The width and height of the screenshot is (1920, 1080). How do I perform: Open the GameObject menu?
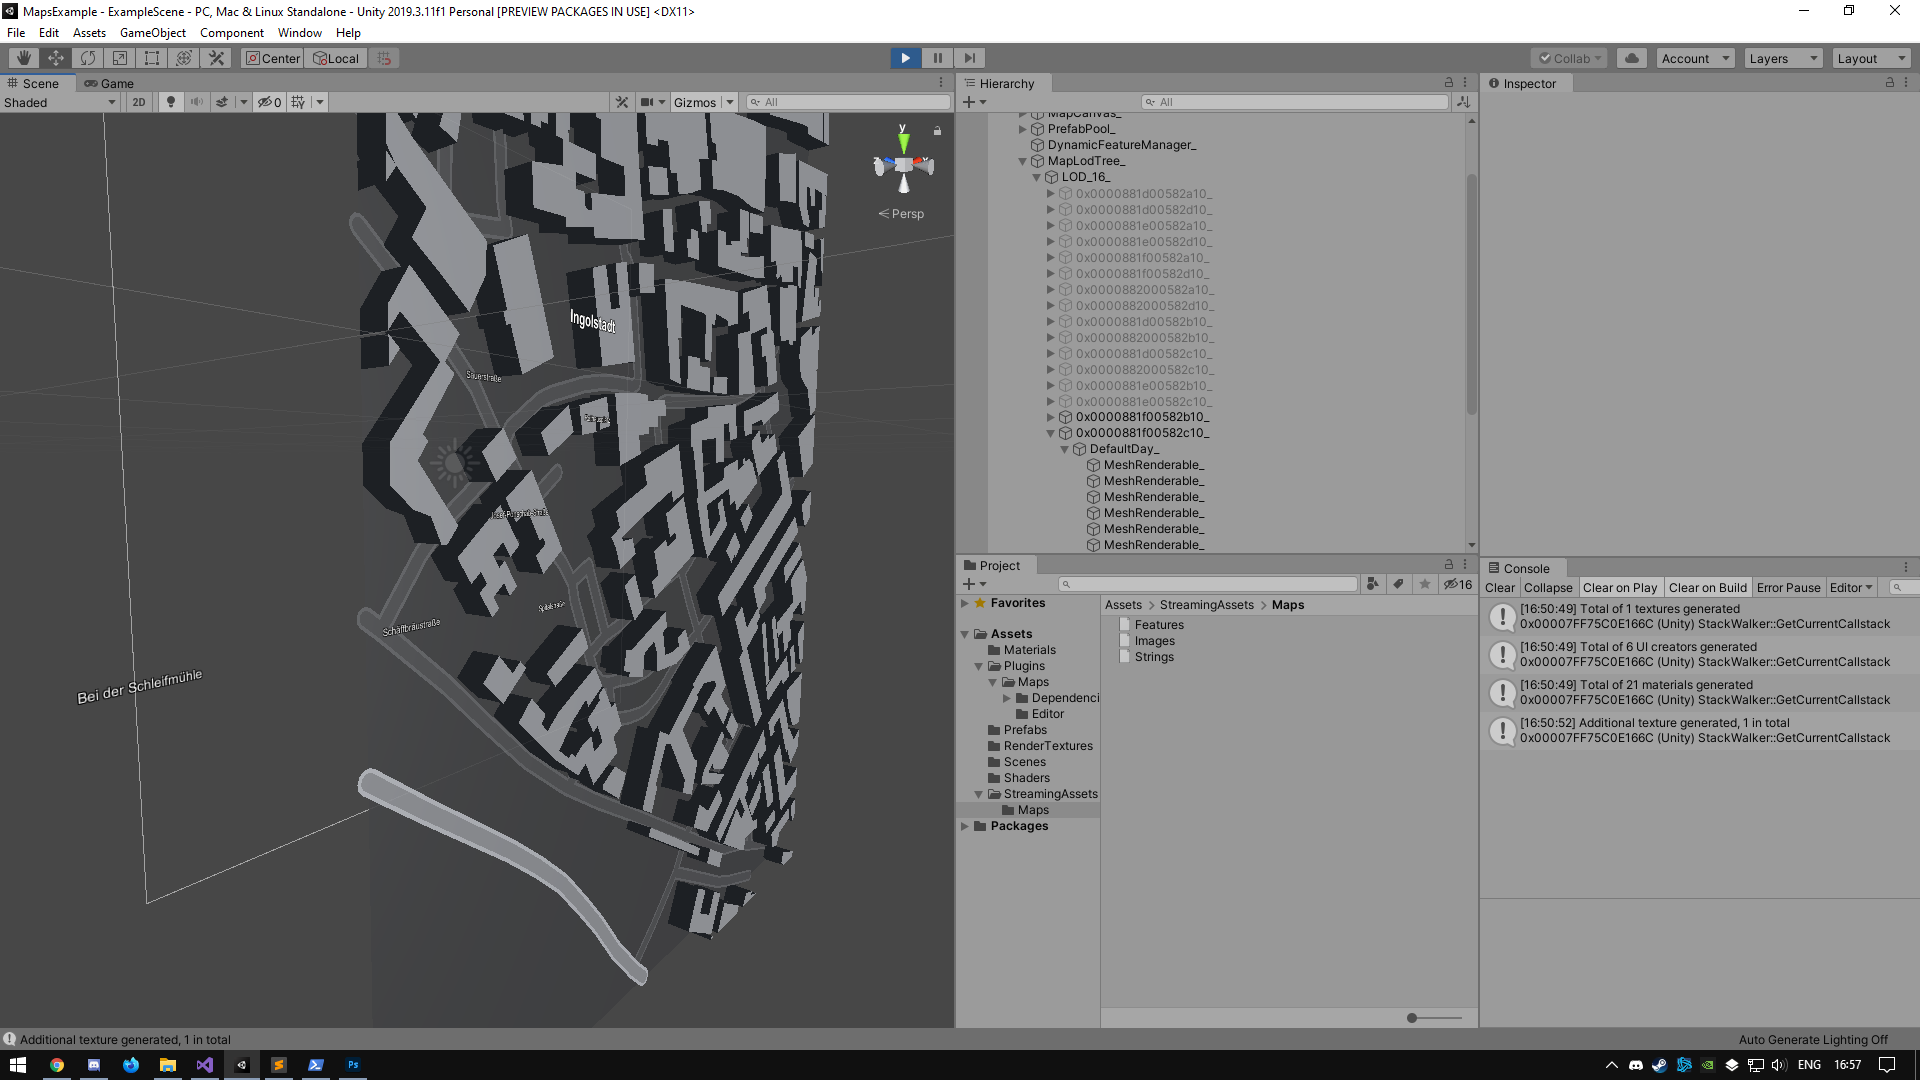tap(152, 33)
